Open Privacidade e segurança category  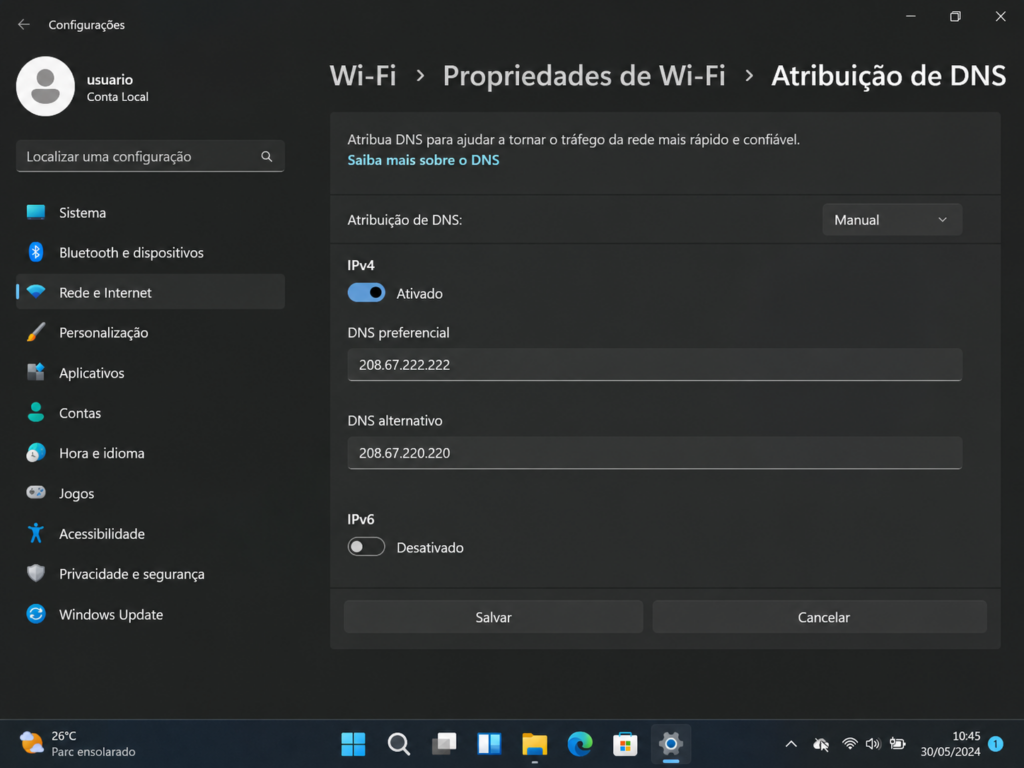point(150,573)
